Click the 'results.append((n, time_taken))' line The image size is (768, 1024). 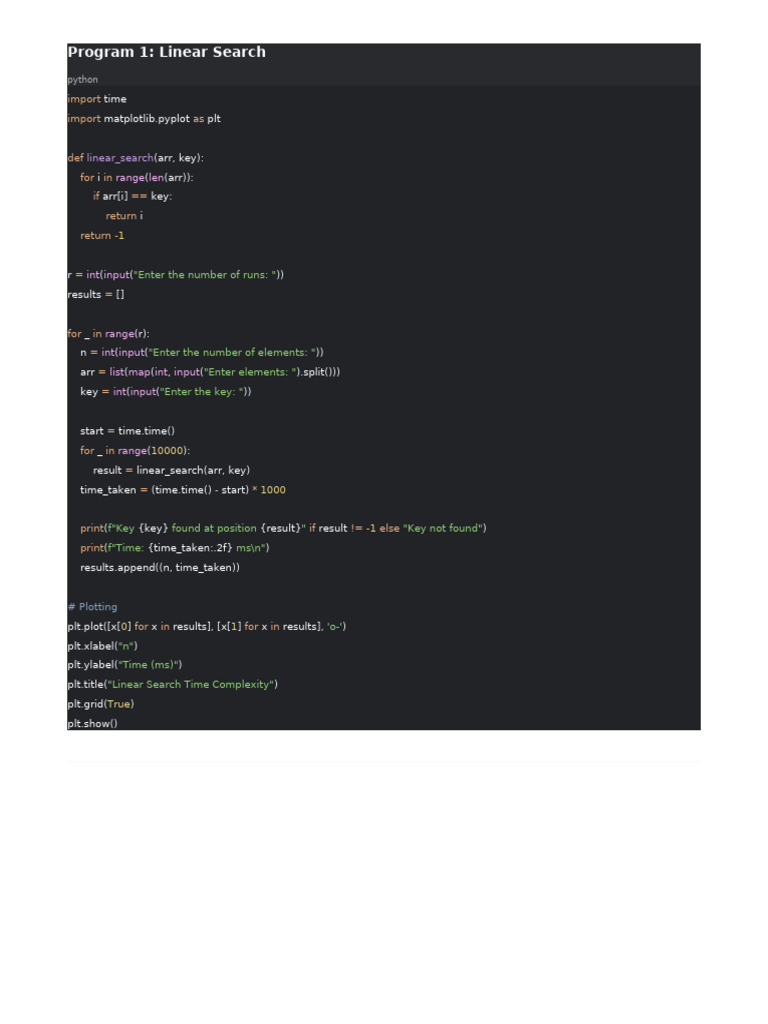coord(160,568)
